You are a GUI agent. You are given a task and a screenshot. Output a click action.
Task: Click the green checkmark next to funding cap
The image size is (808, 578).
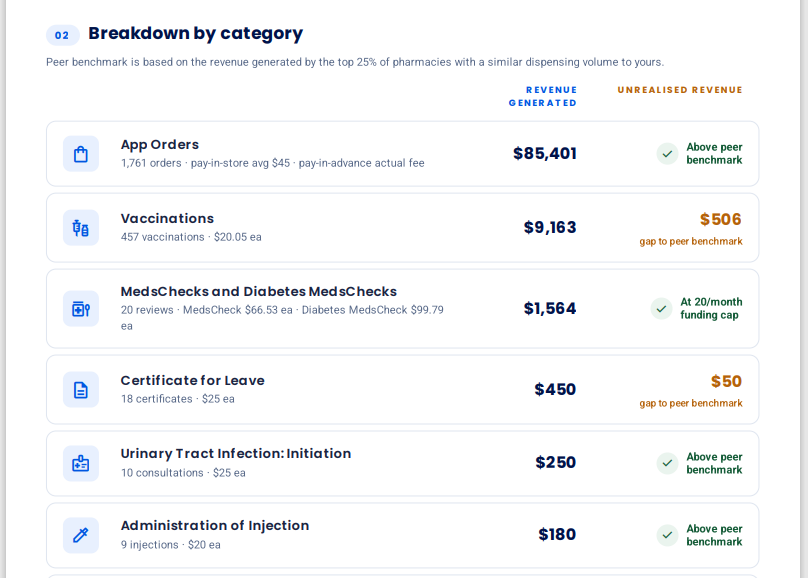coord(661,309)
